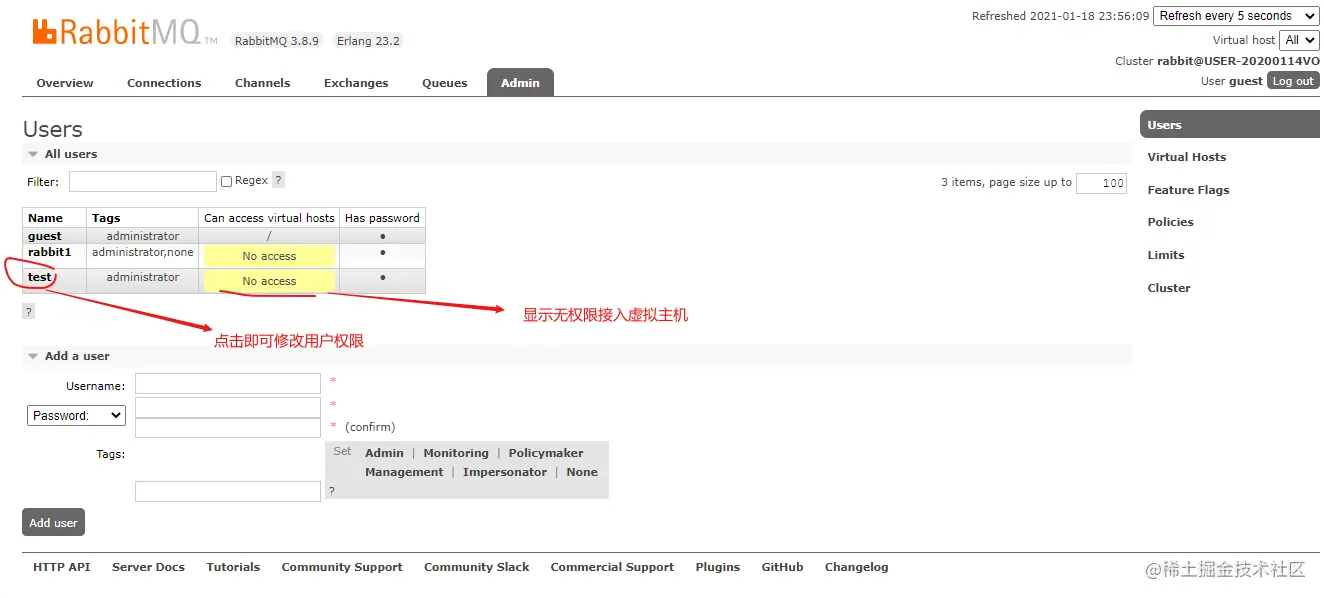
Task: Open the Virtual host dropdown
Action: (x=1300, y=40)
